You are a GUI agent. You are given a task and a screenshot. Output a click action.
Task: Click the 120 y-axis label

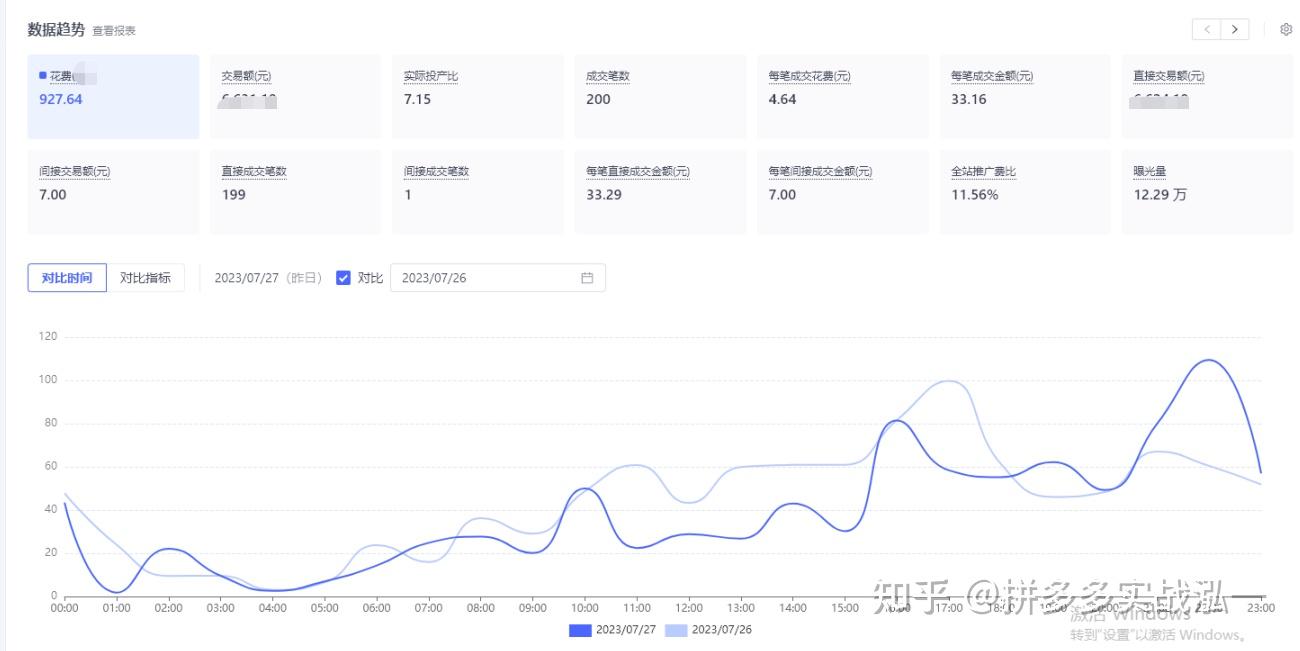click(x=48, y=337)
